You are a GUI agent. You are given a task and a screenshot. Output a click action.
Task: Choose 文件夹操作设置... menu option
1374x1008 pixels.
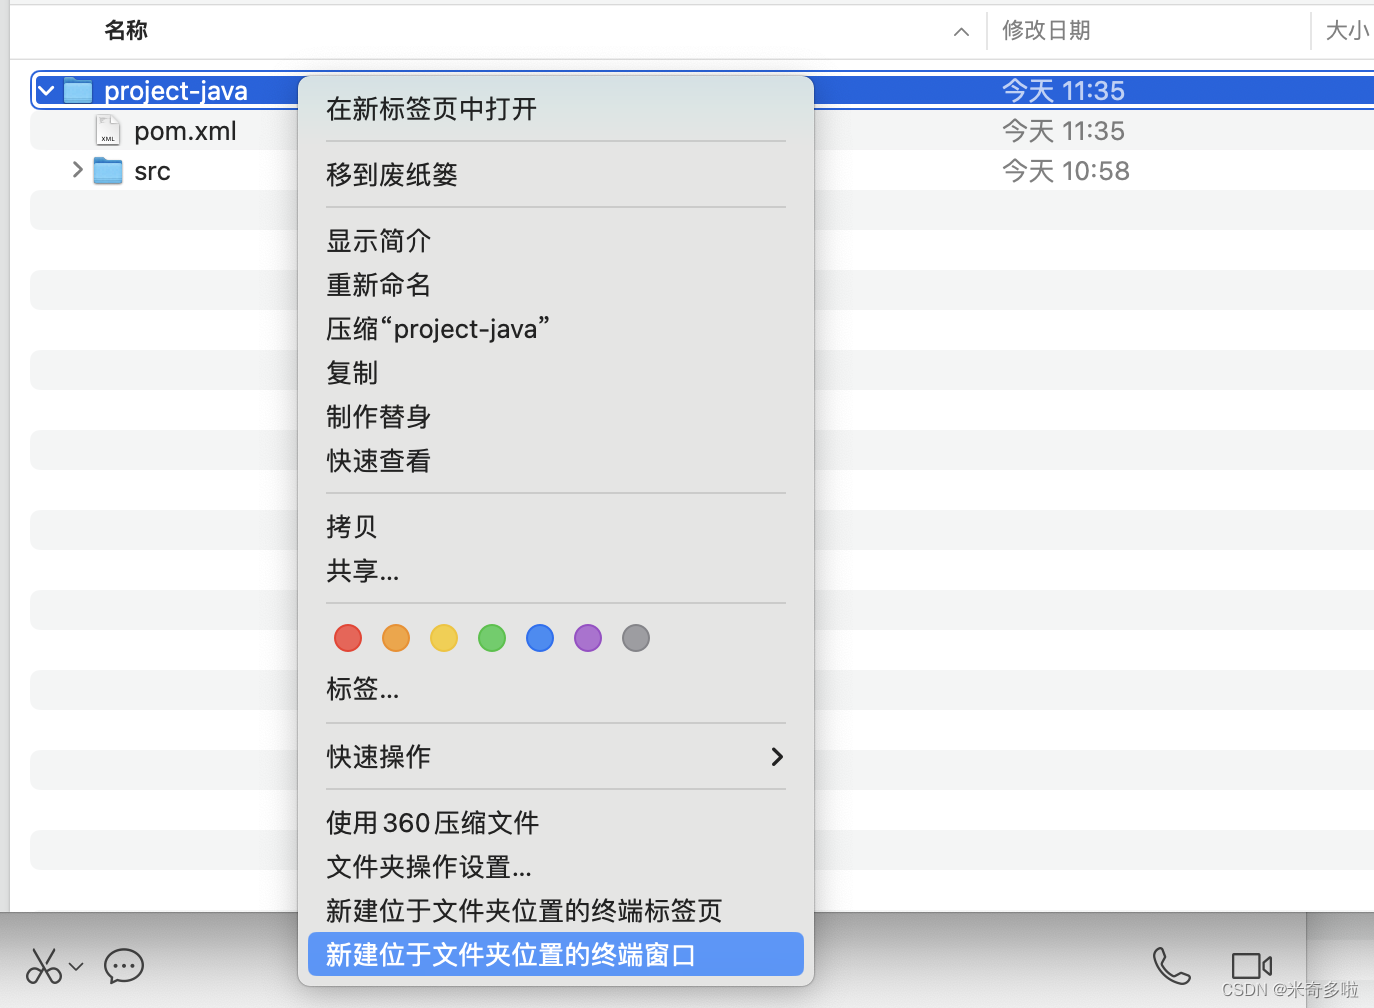point(556,866)
